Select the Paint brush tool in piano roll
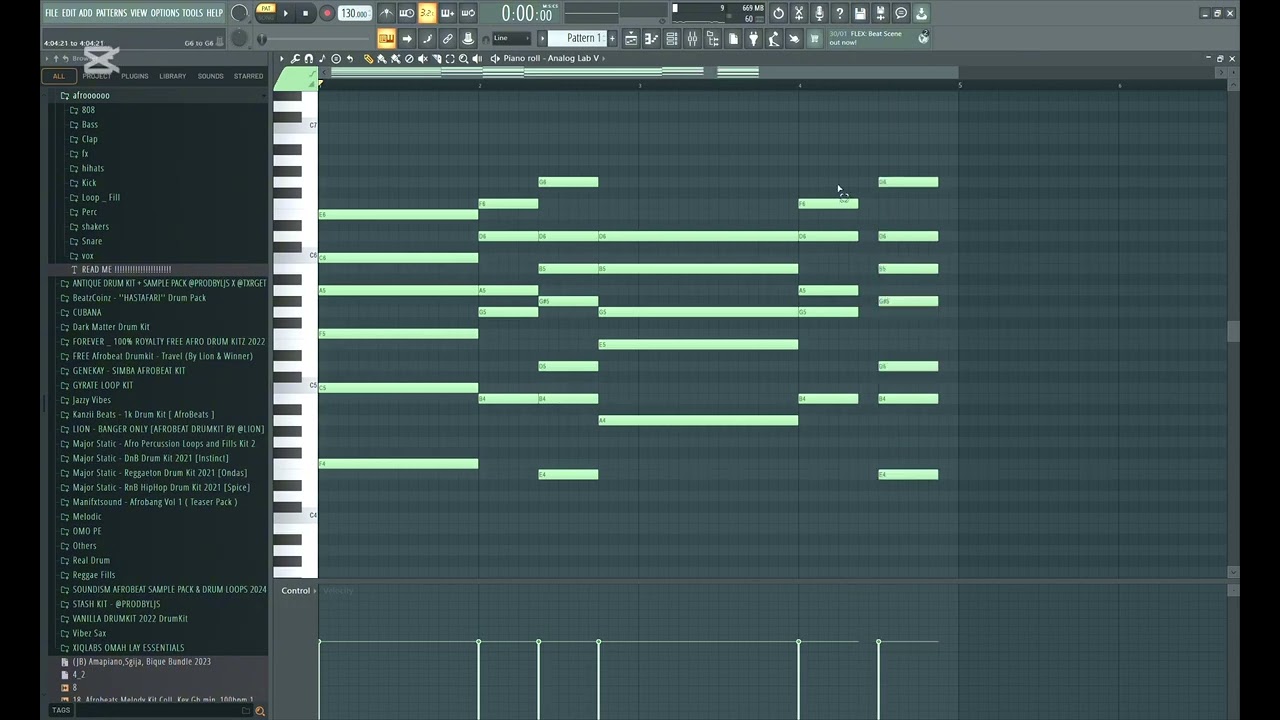The image size is (1280, 720). click(381, 58)
